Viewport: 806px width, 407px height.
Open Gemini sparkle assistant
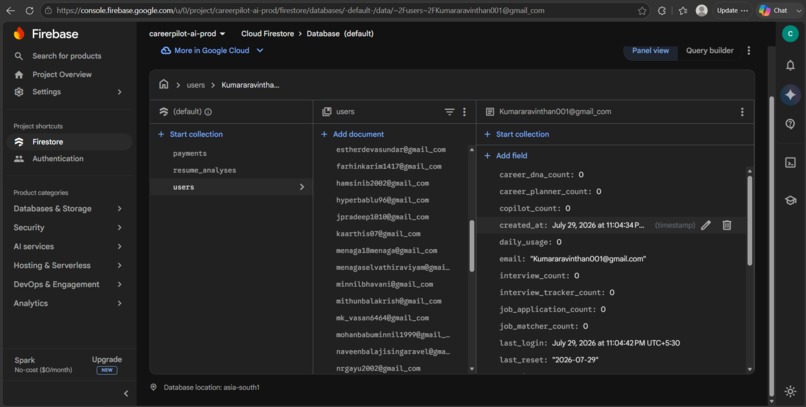click(790, 95)
